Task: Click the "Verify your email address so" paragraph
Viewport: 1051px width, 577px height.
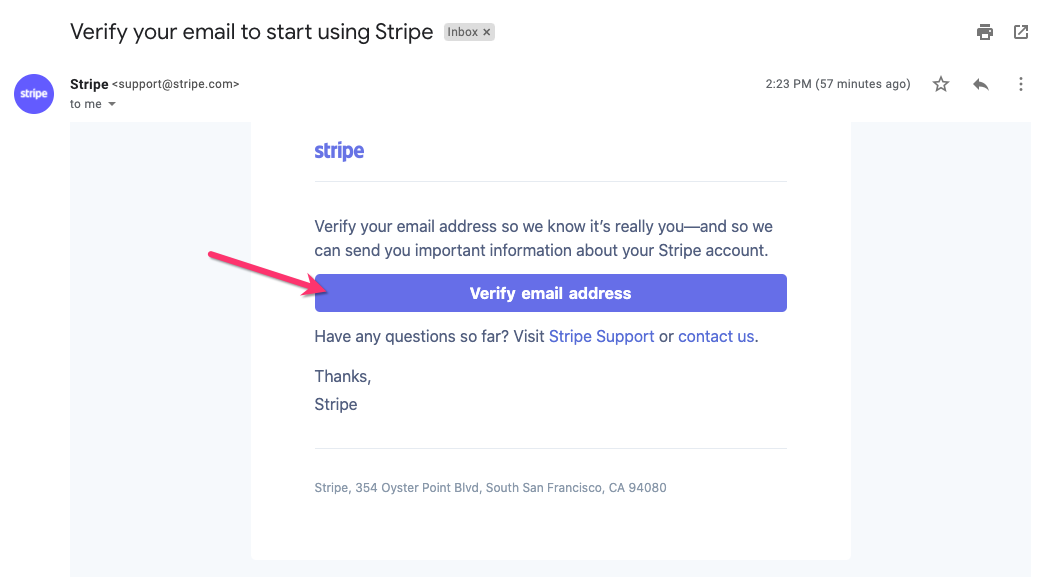Action: [x=543, y=238]
